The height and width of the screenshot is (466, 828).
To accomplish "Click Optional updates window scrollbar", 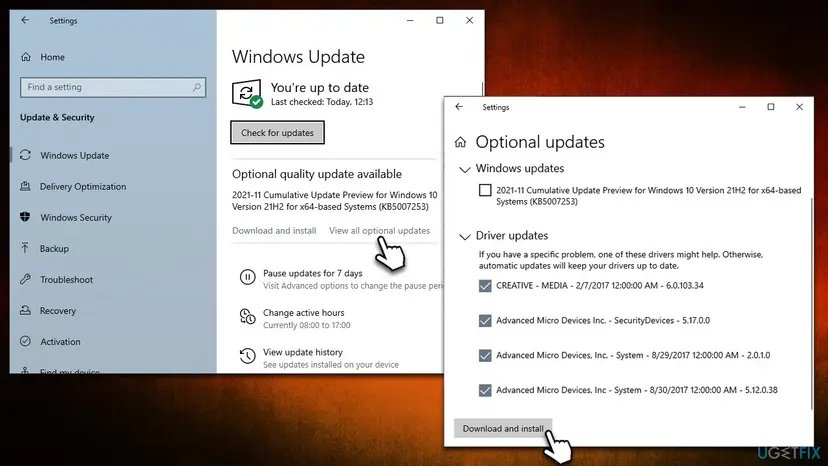I will pyautogui.click(x=812, y=304).
